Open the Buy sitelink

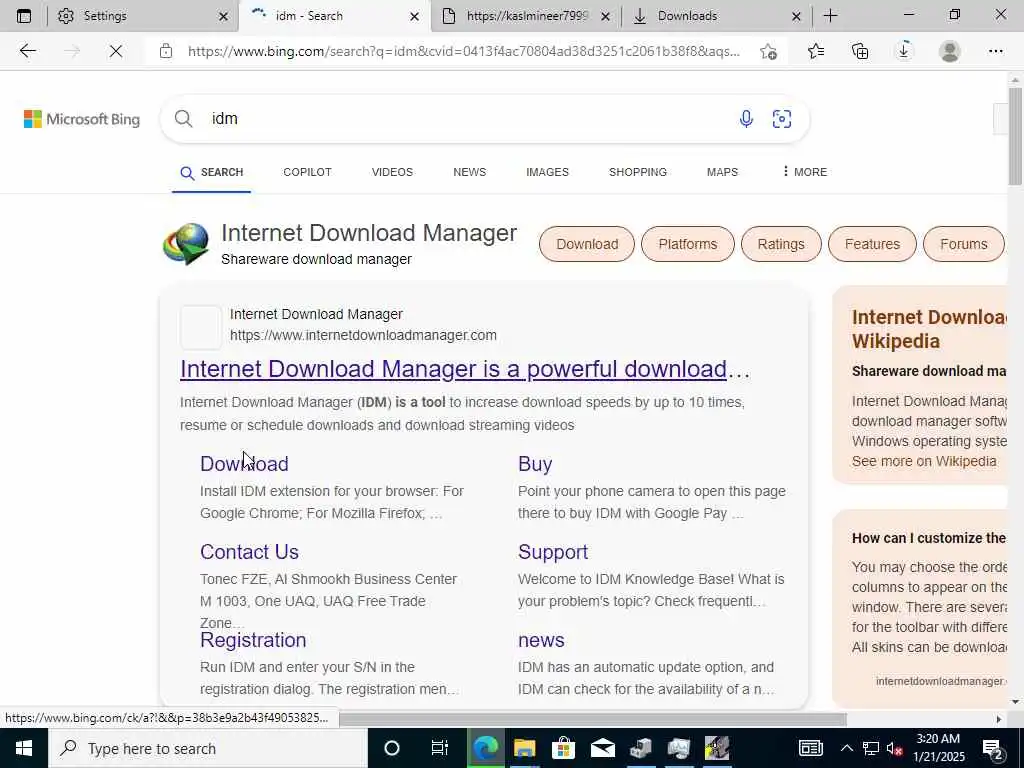click(535, 463)
